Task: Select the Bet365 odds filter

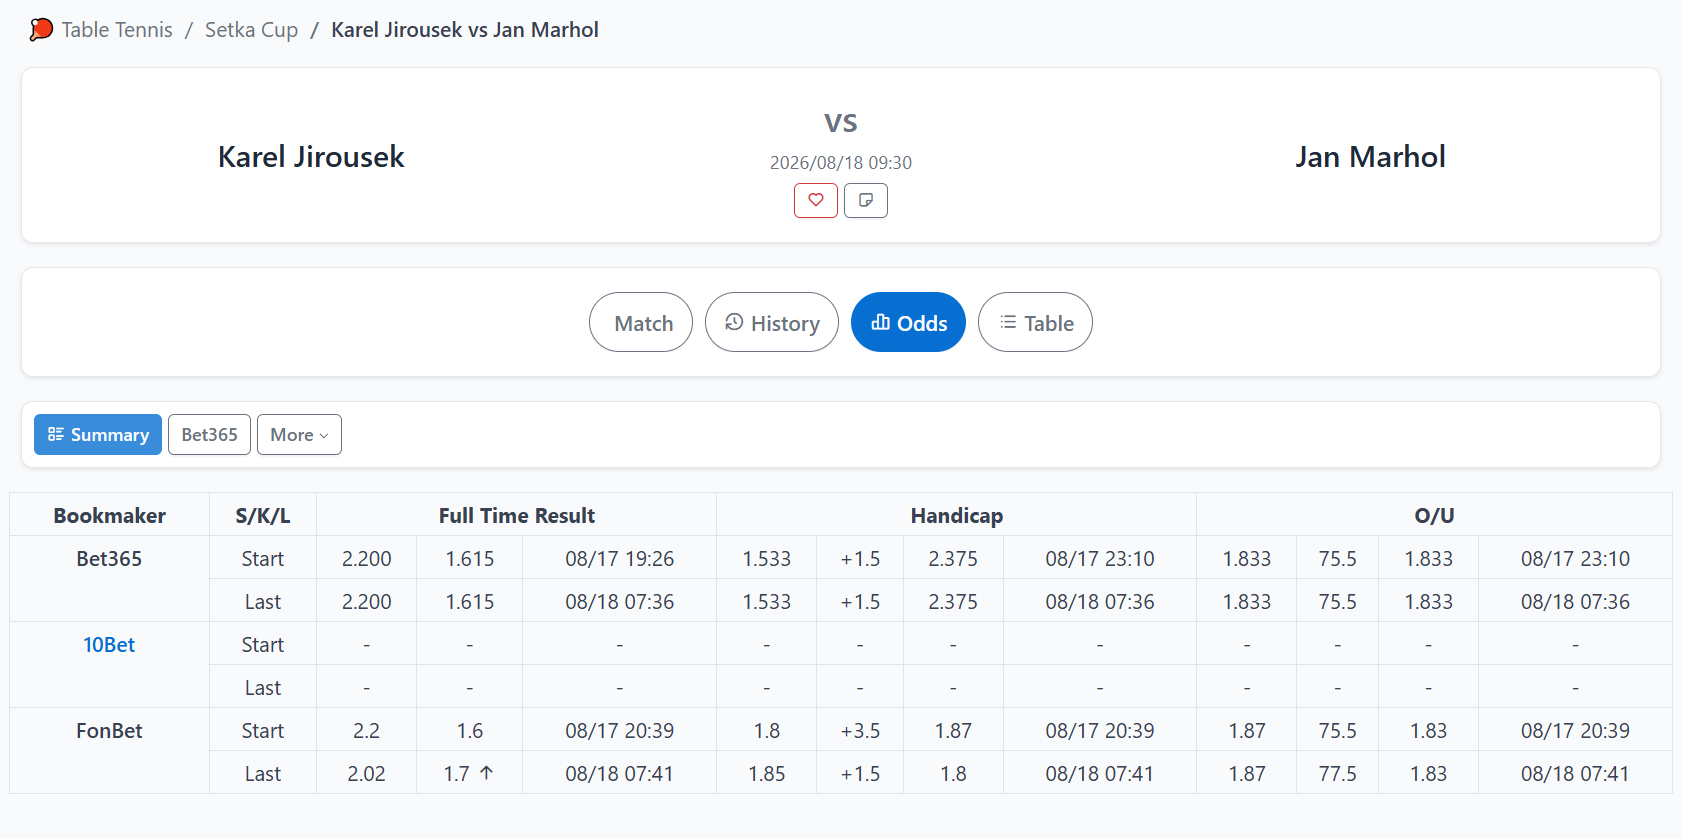Action: tap(209, 435)
